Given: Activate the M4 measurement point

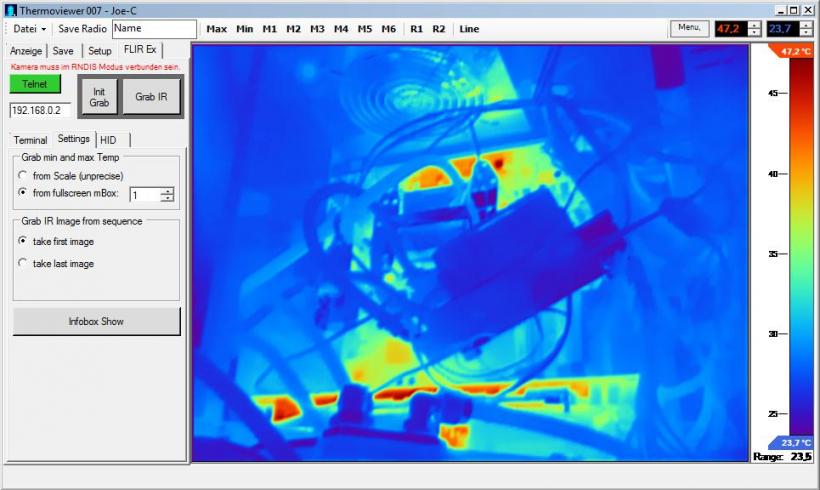Looking at the screenshot, I should click(341, 29).
